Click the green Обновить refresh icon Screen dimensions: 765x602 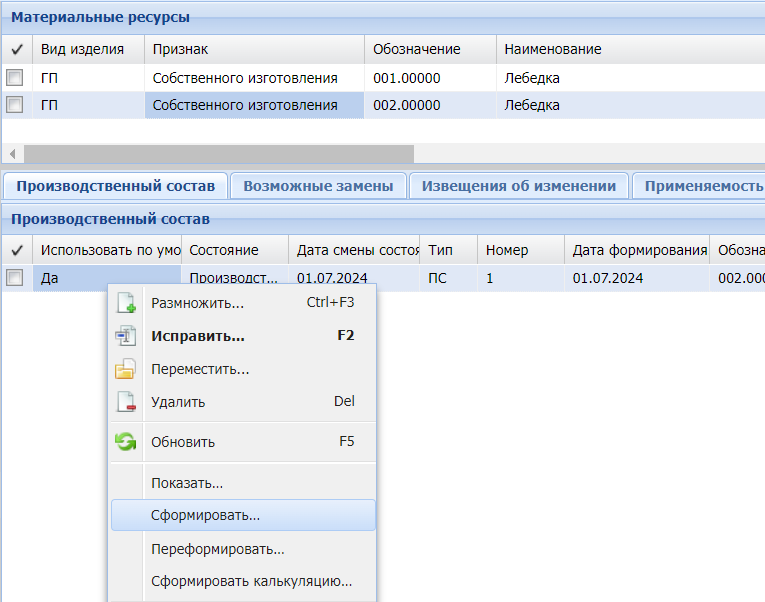coord(125,442)
